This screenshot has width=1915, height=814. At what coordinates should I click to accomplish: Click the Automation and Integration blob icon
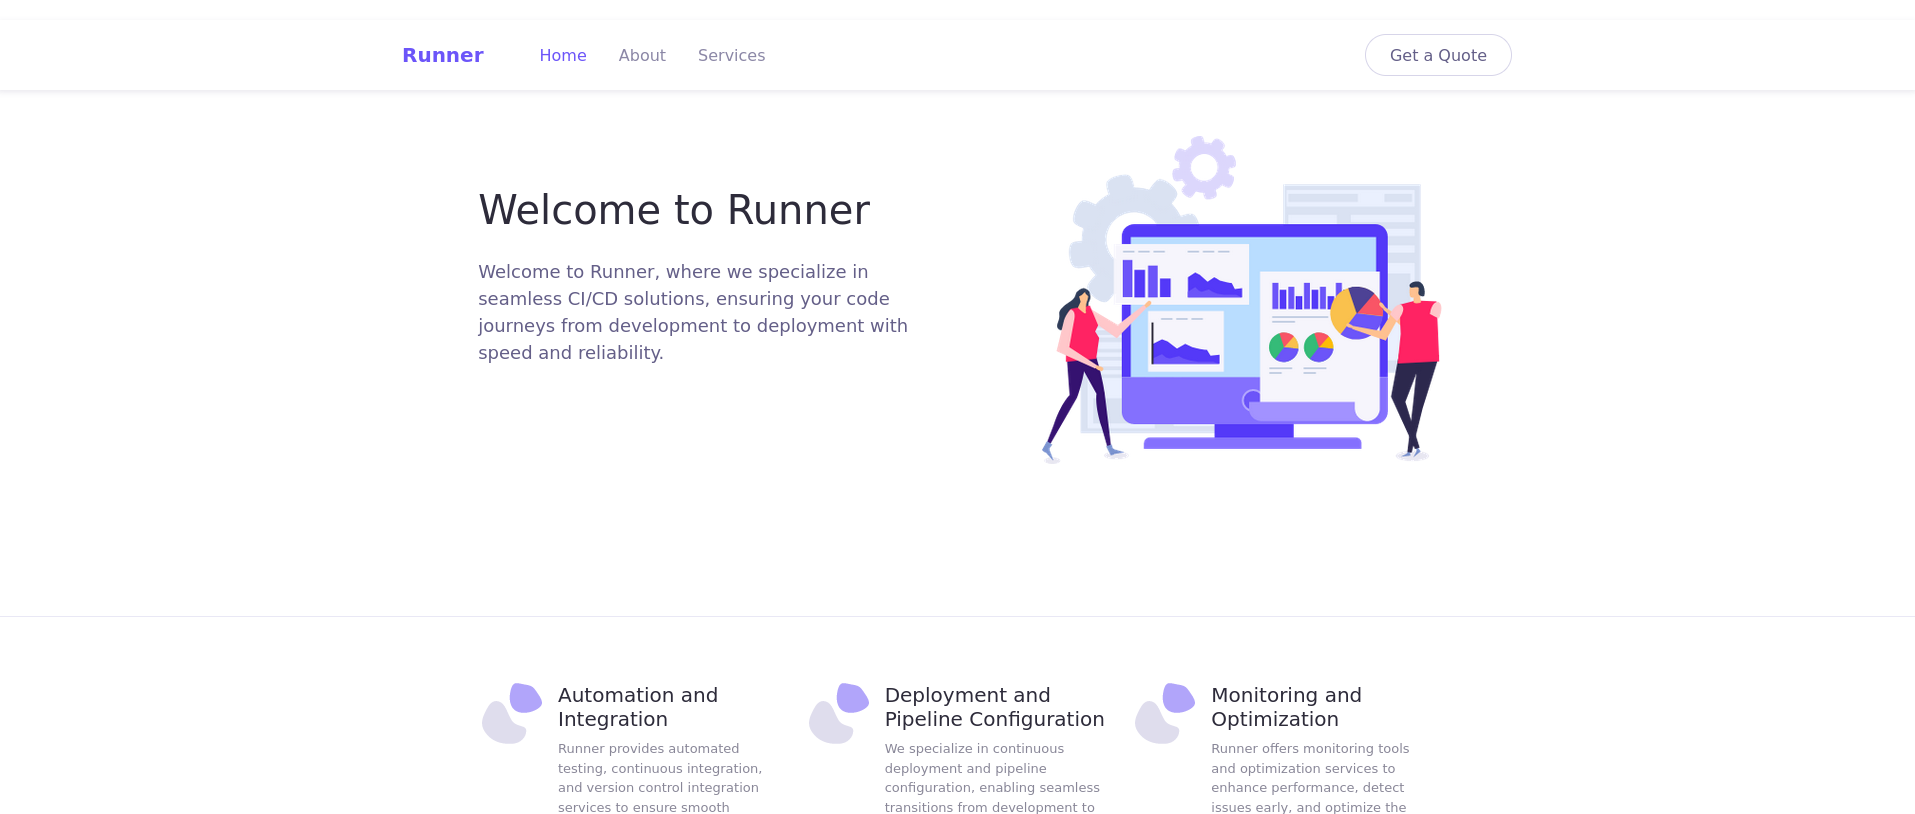(511, 713)
